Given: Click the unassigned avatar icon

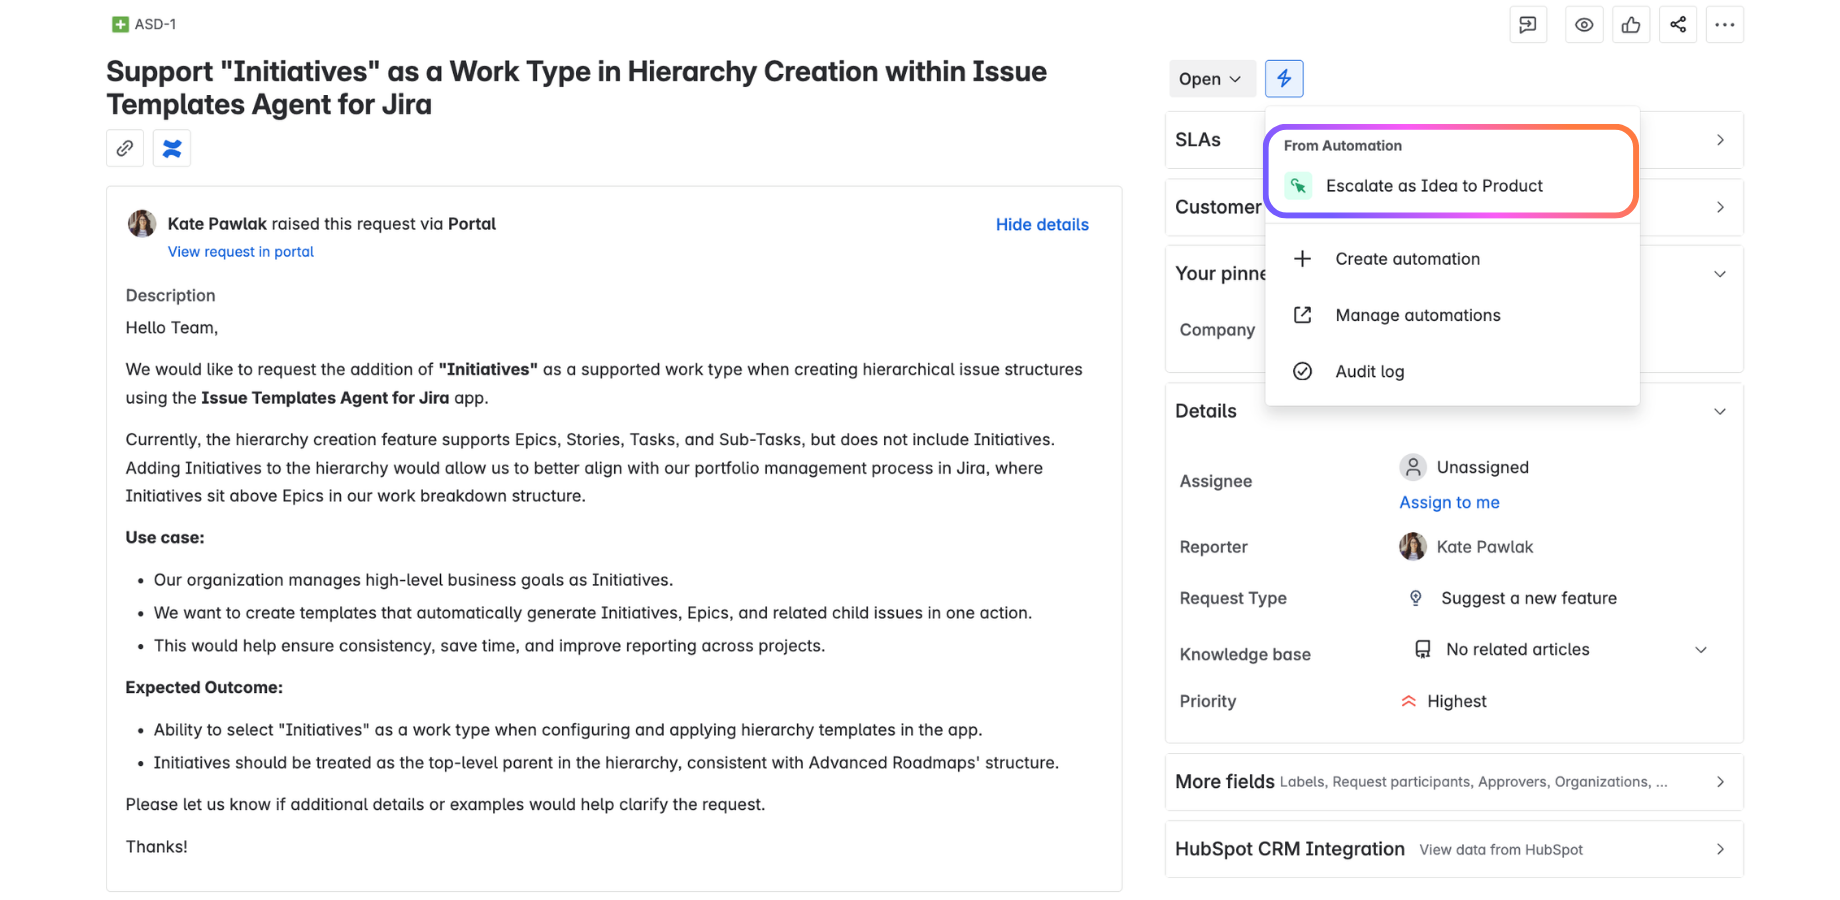Looking at the screenshot, I should point(1413,467).
